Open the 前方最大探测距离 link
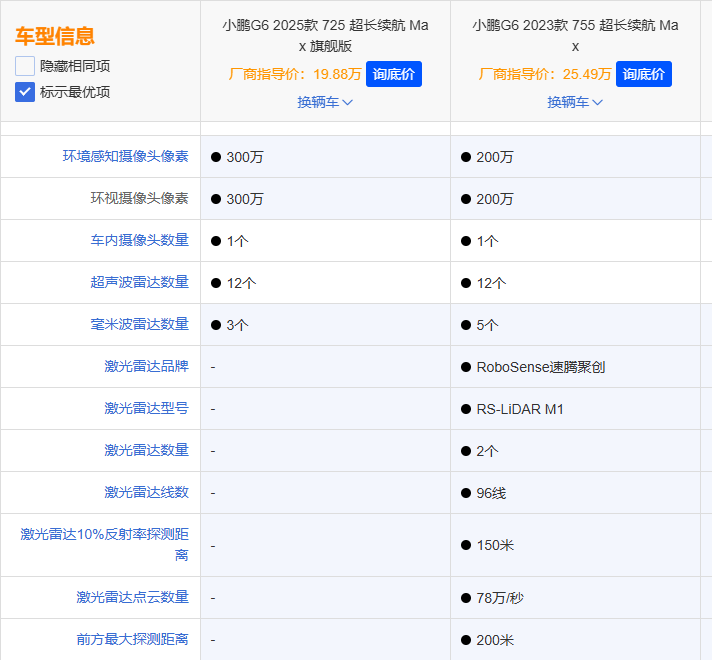 (x=132, y=639)
